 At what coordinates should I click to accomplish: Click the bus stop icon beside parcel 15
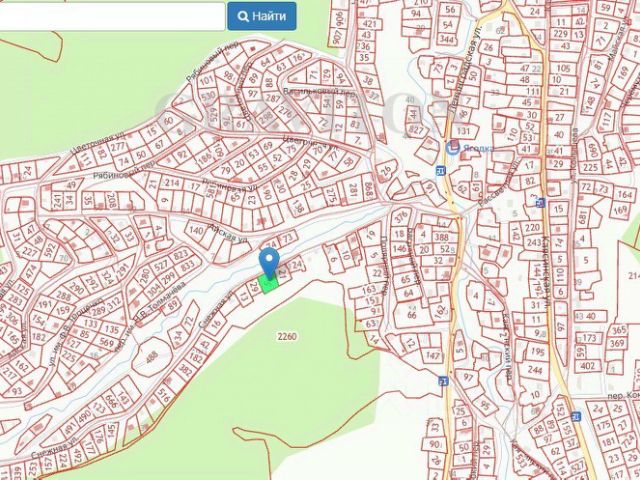(541, 202)
